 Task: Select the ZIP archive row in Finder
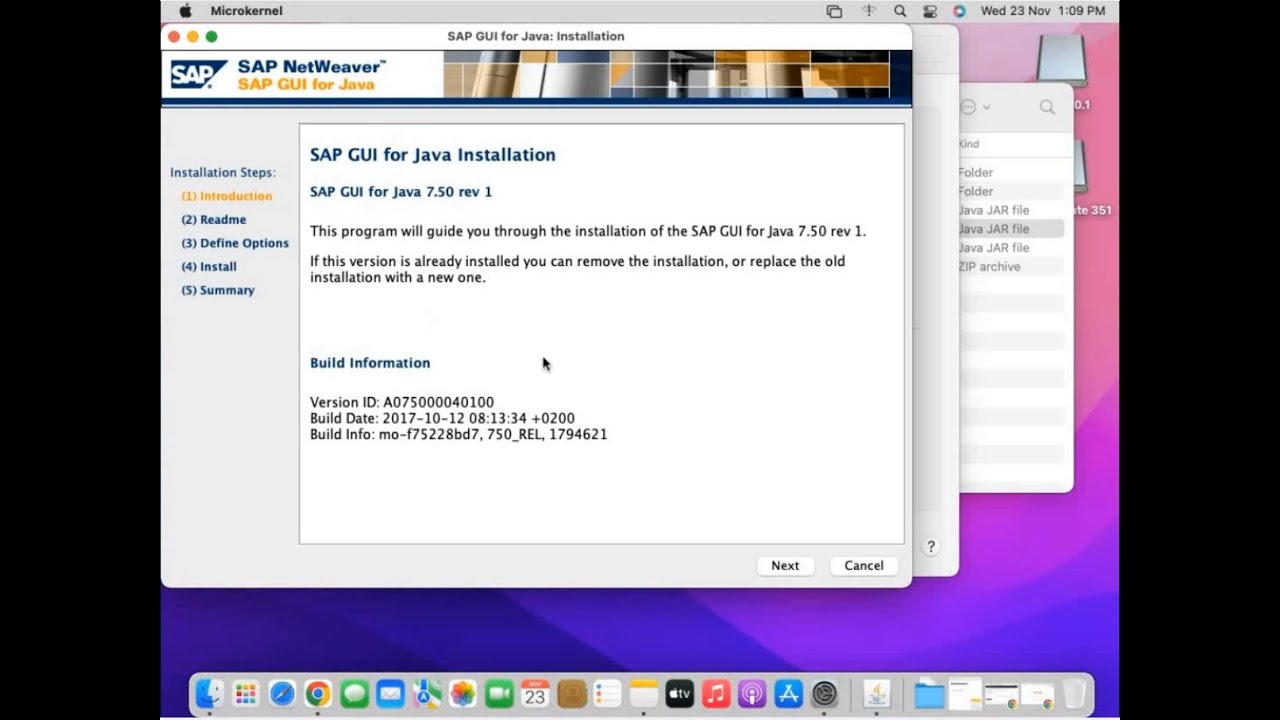tap(1010, 267)
